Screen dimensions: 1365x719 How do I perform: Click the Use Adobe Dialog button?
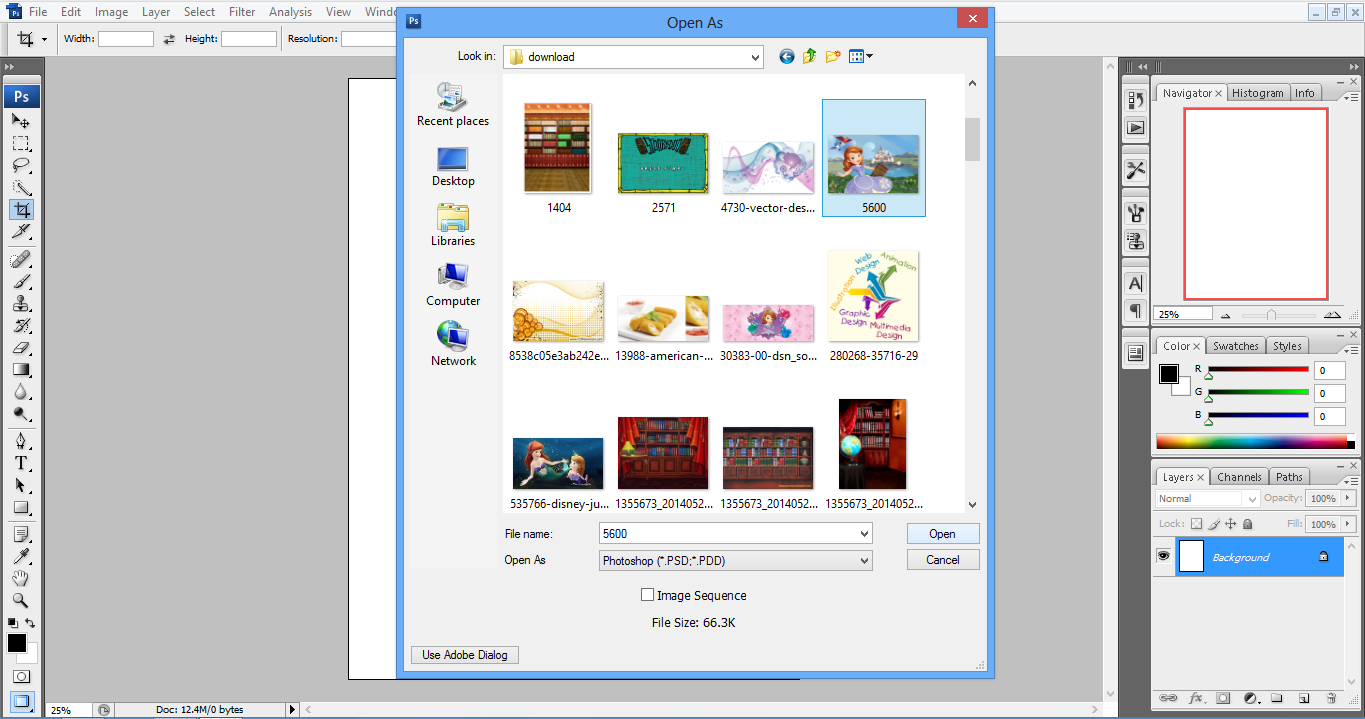(x=464, y=654)
